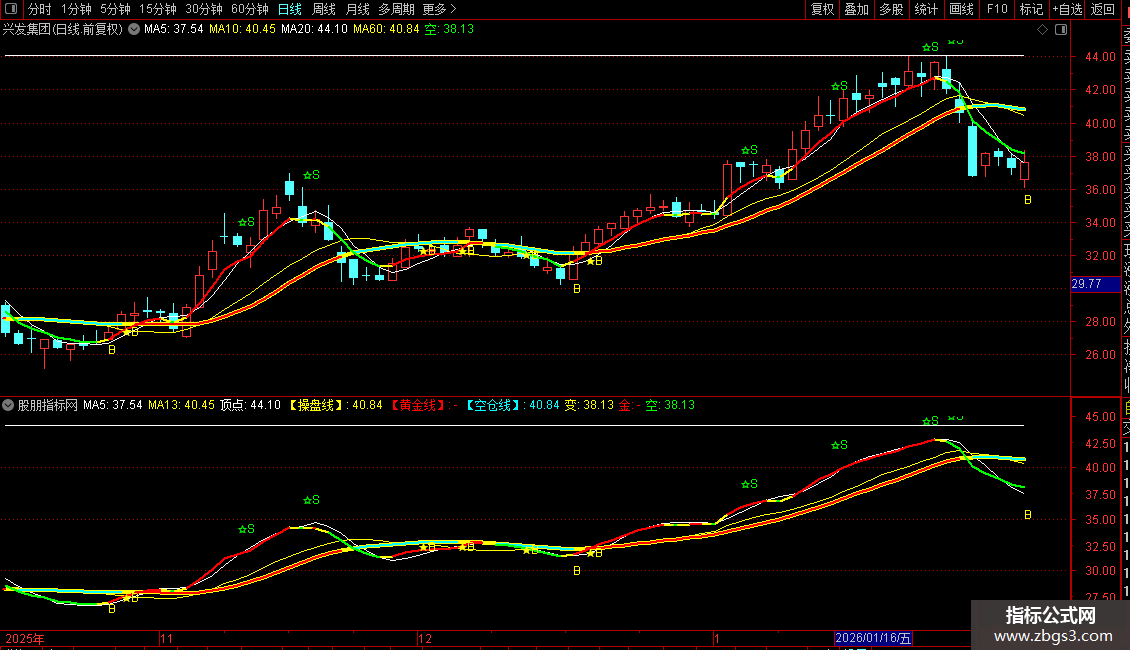Select the 15分钟 period tab
The image size is (1130, 650).
coord(157,9)
